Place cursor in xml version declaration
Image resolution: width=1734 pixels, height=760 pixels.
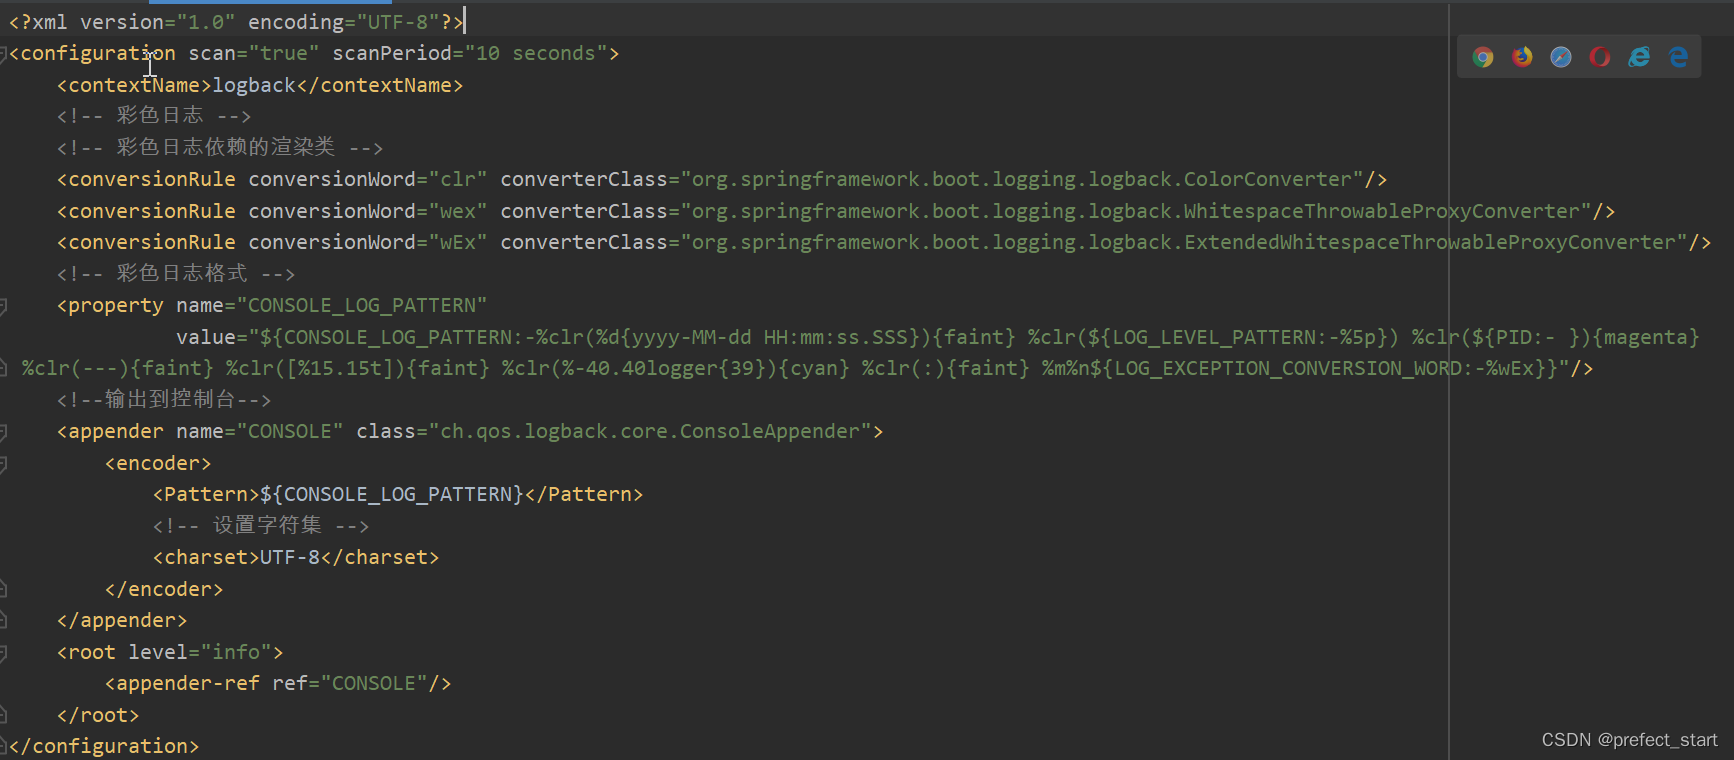tap(236, 22)
